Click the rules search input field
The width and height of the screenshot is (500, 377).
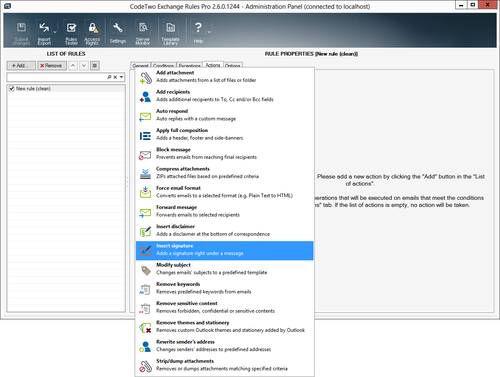57,77
